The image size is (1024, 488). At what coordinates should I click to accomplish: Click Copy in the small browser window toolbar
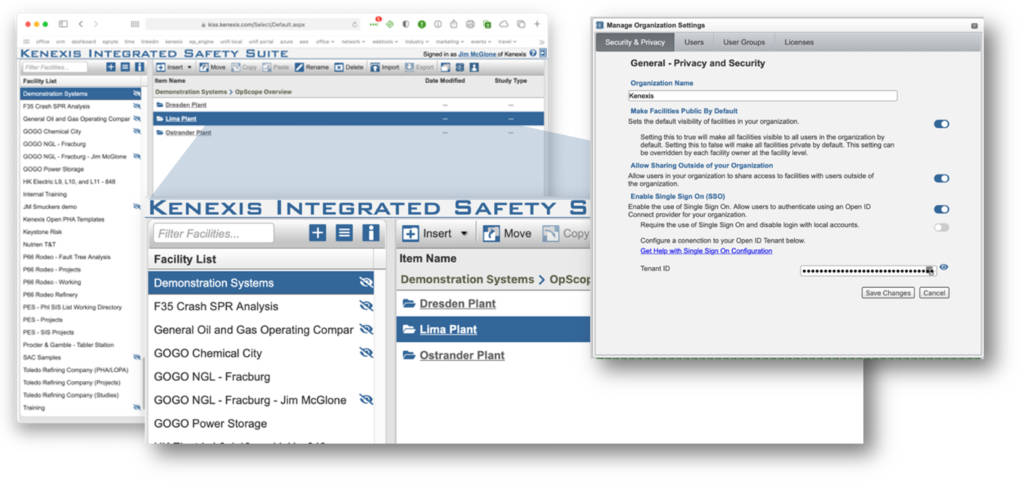(x=244, y=67)
